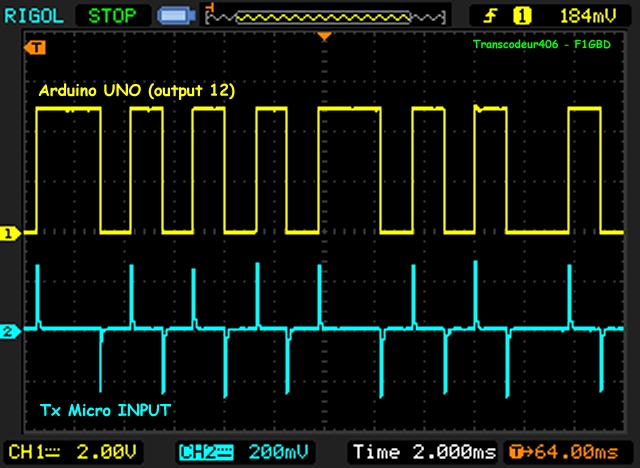Click the yellow channel 1 ground marker
Viewport: 640px width, 468px height.
pos(10,234)
